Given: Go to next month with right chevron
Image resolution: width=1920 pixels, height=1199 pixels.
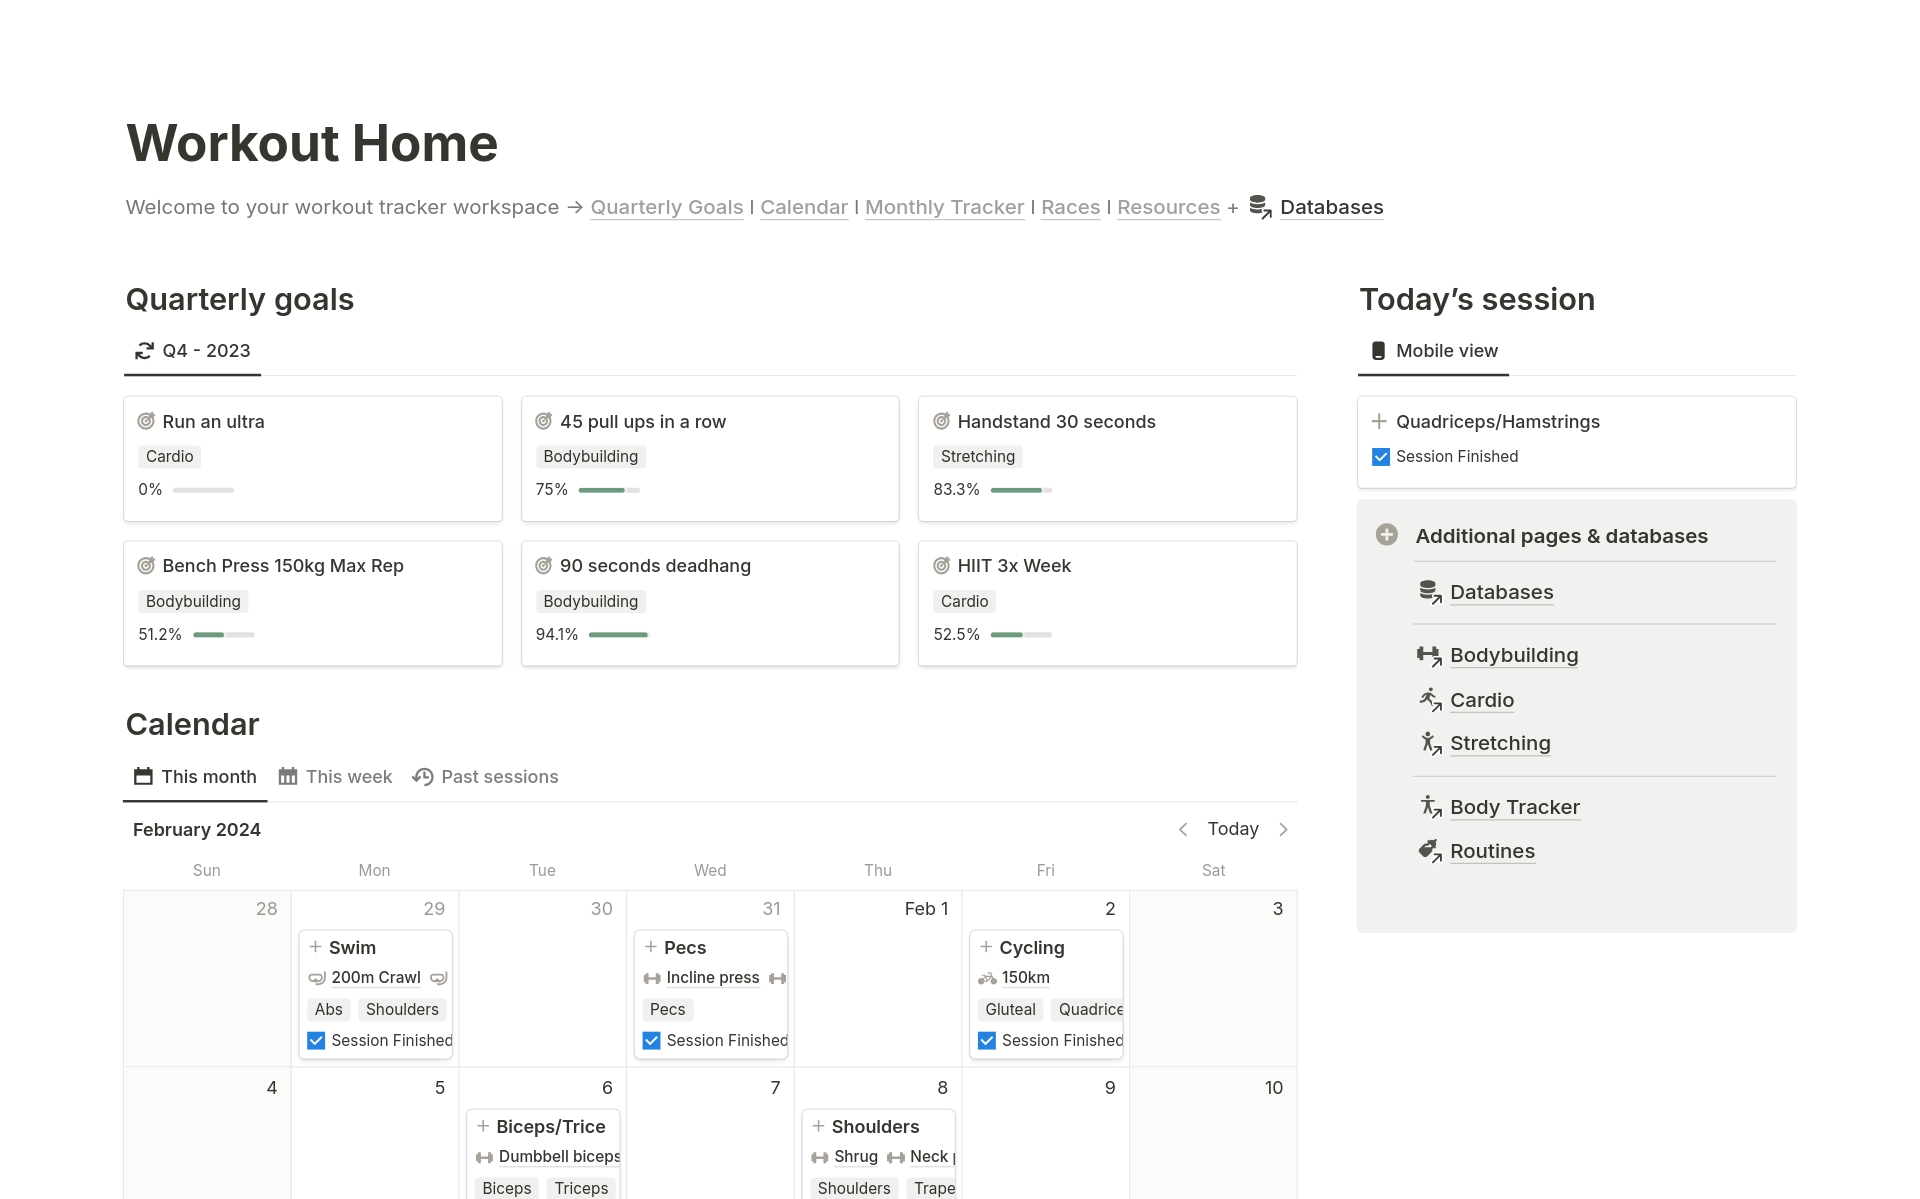Looking at the screenshot, I should coord(1283,829).
